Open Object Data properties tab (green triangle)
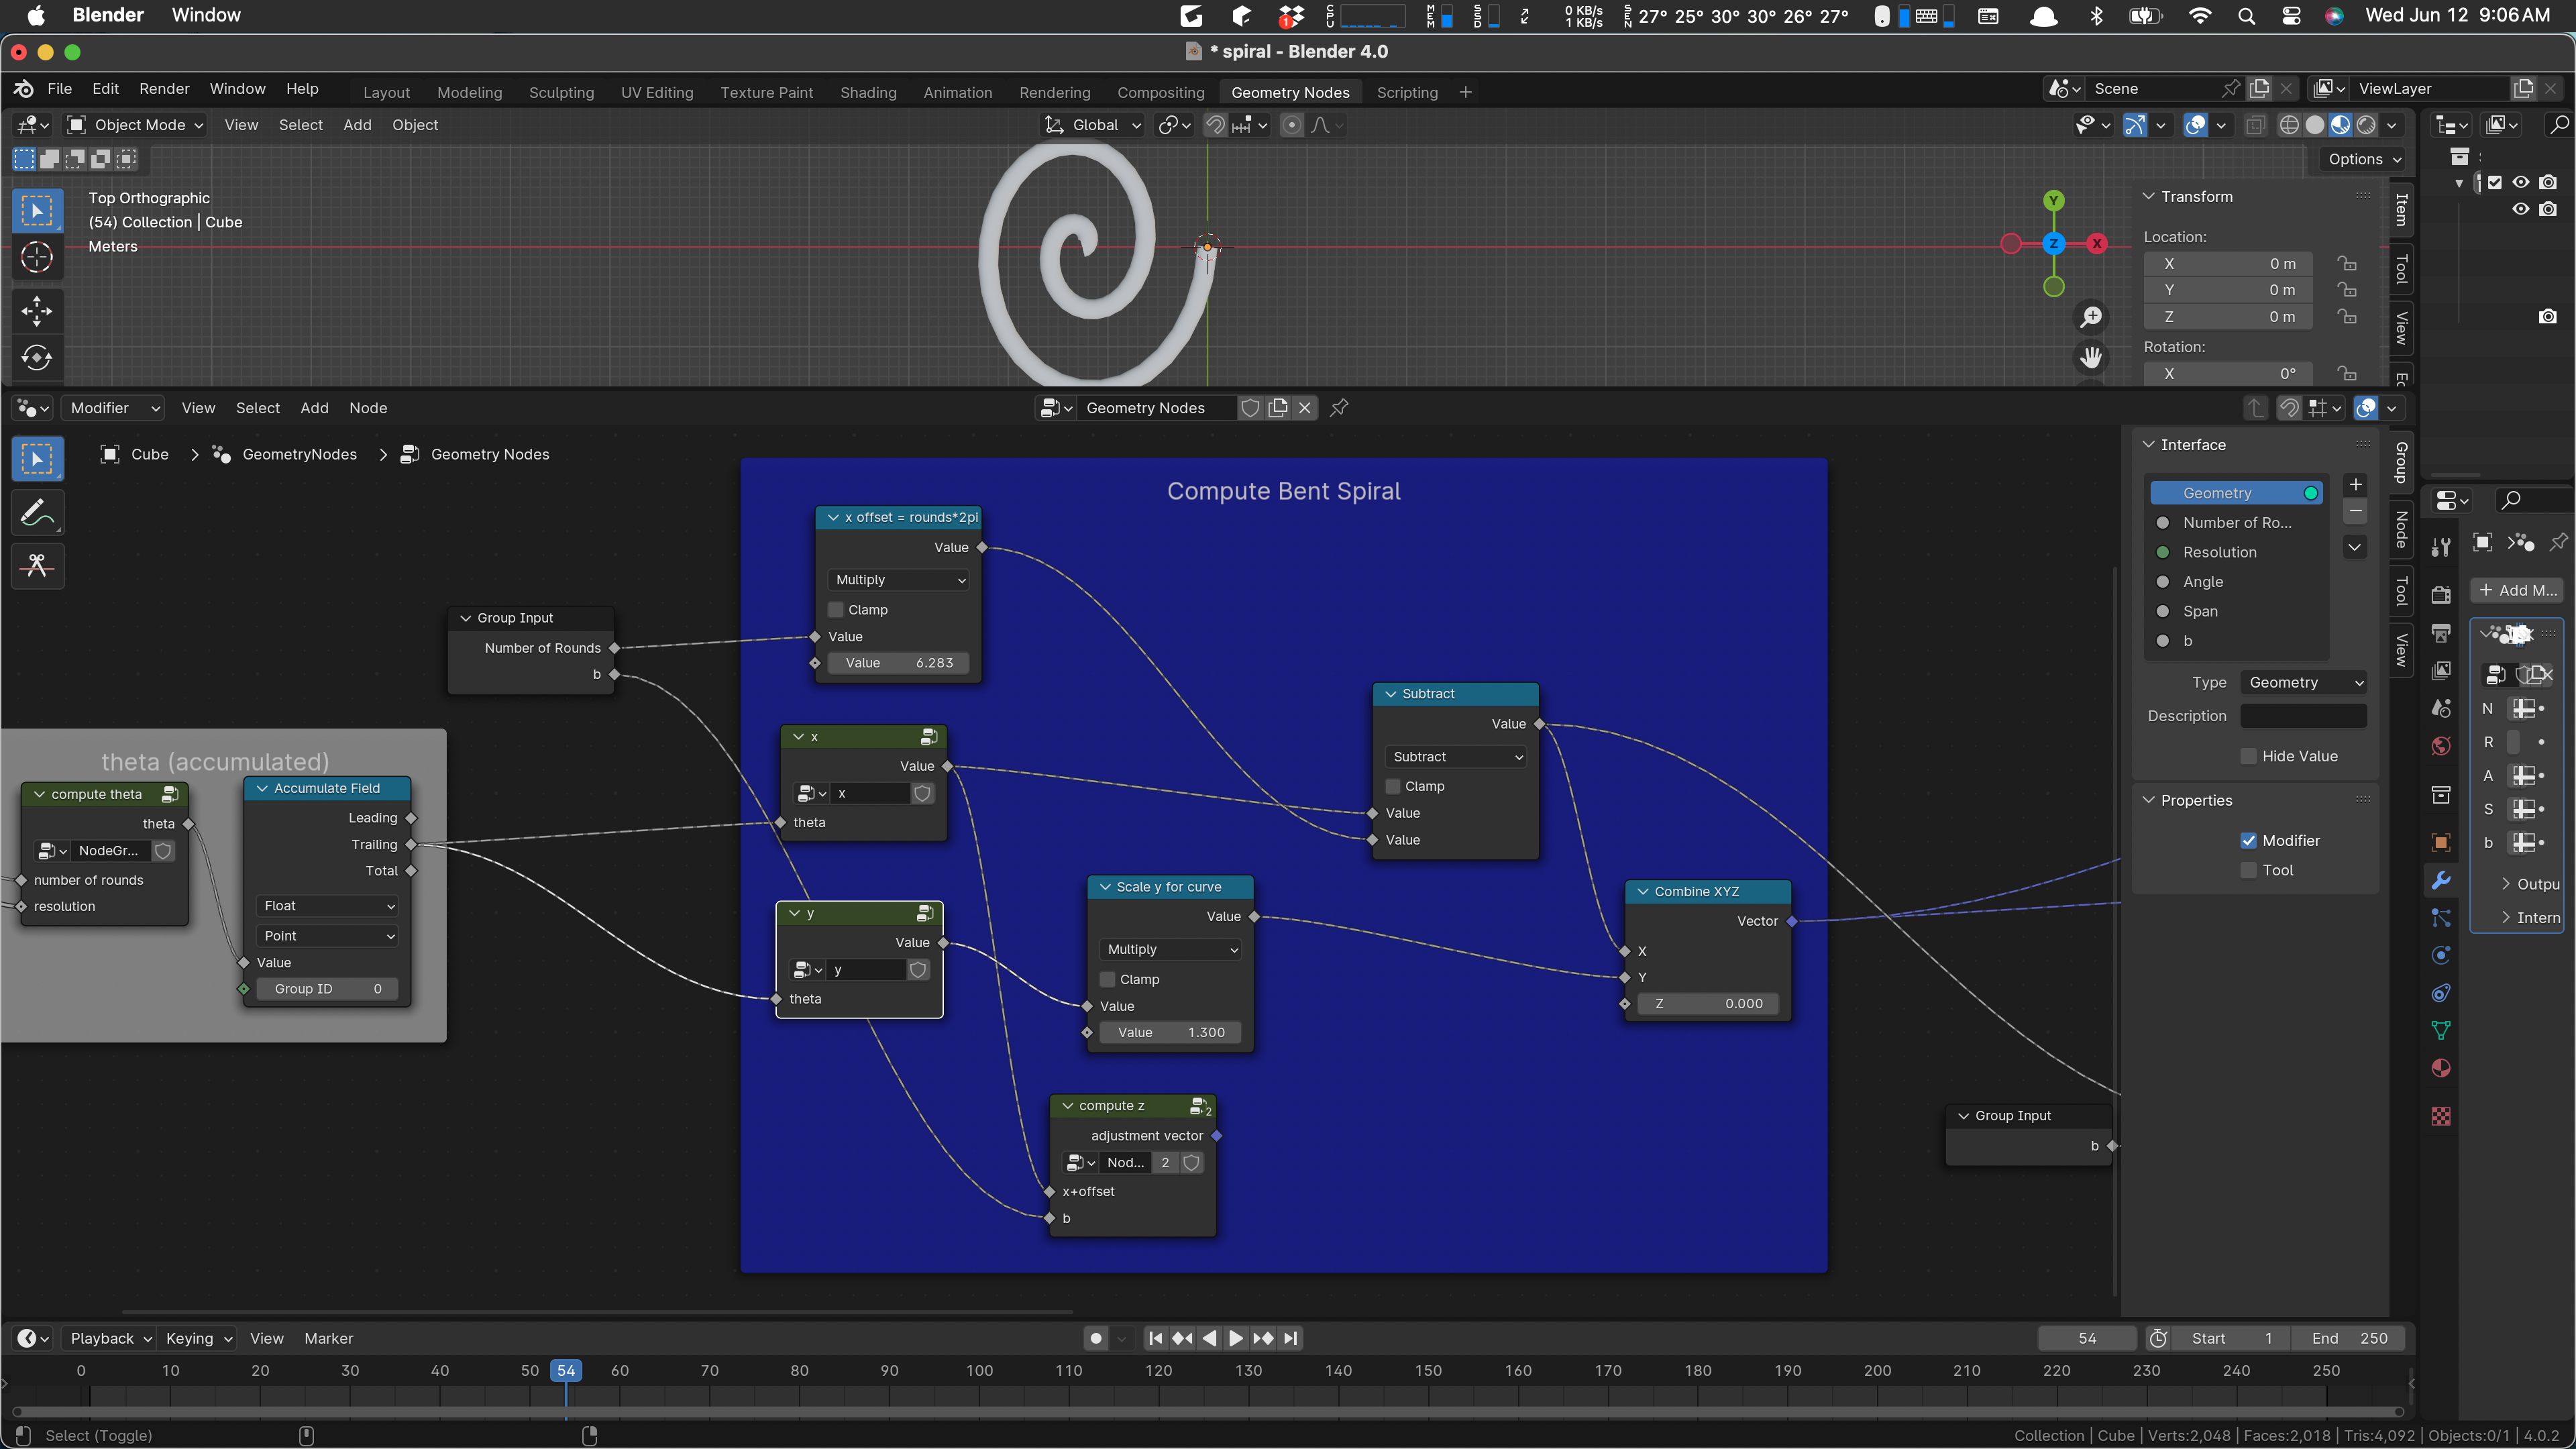 click(2441, 1030)
